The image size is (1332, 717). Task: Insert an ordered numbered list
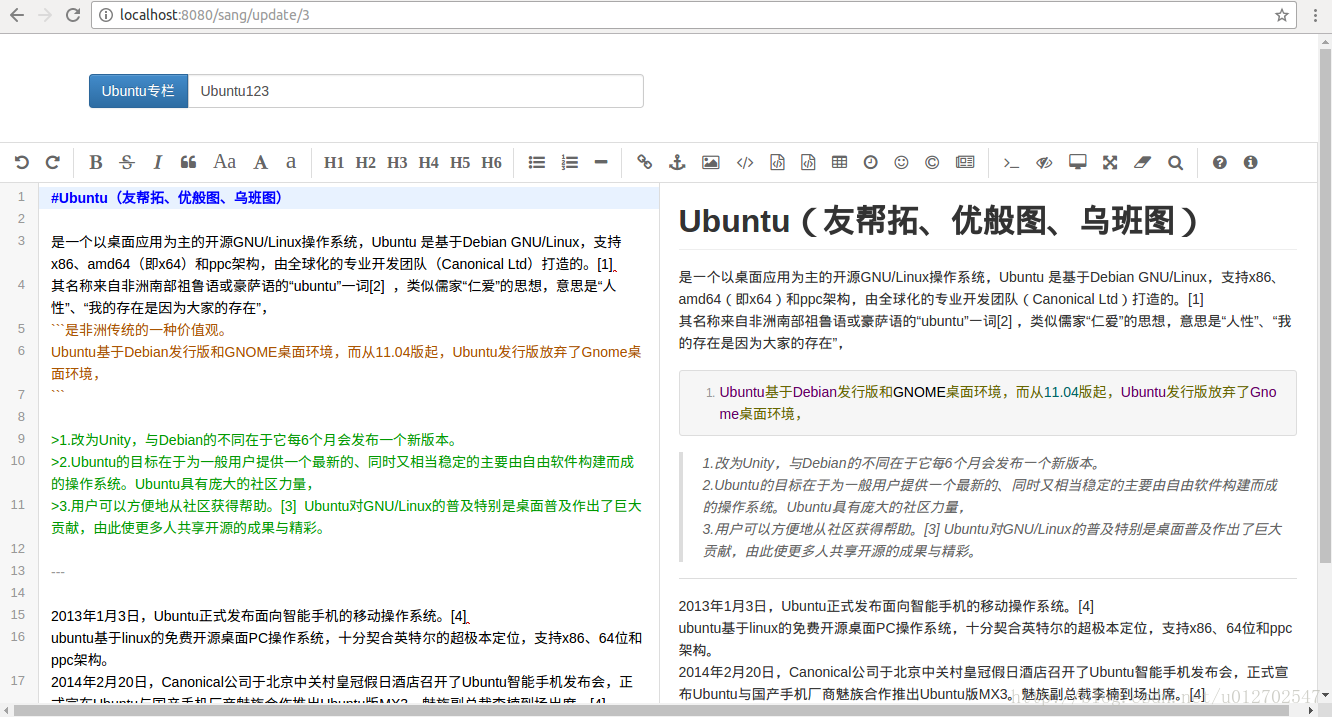[x=570, y=162]
